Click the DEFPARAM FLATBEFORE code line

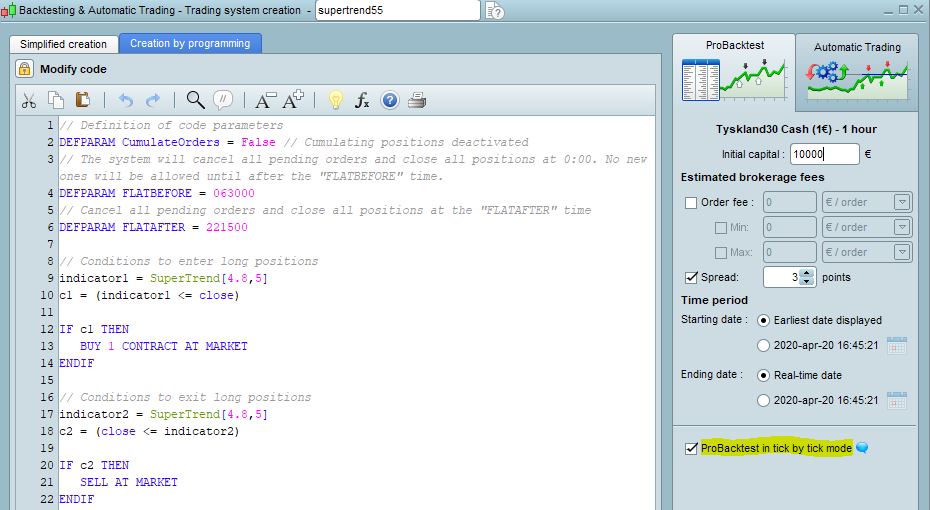[x=157, y=193]
